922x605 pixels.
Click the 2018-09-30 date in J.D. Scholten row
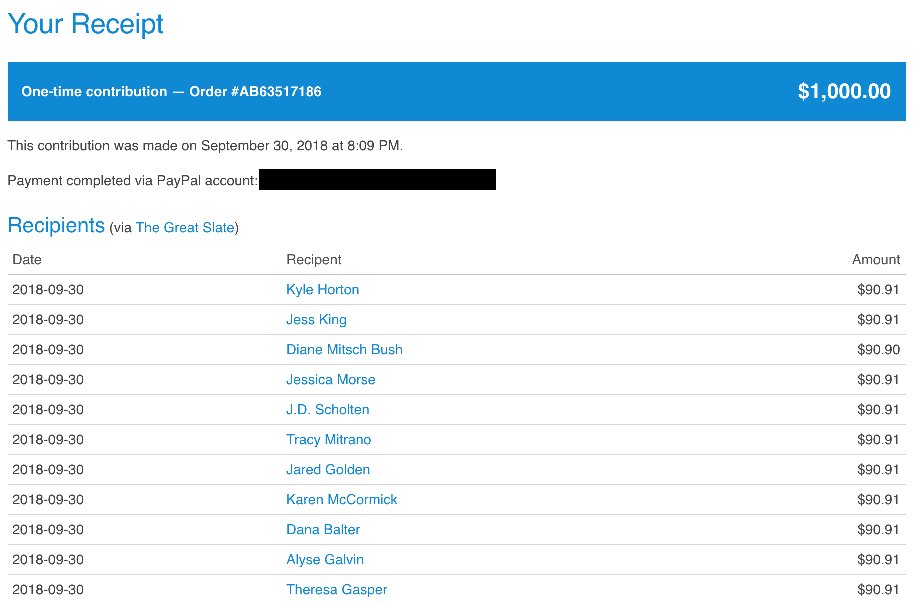point(48,409)
